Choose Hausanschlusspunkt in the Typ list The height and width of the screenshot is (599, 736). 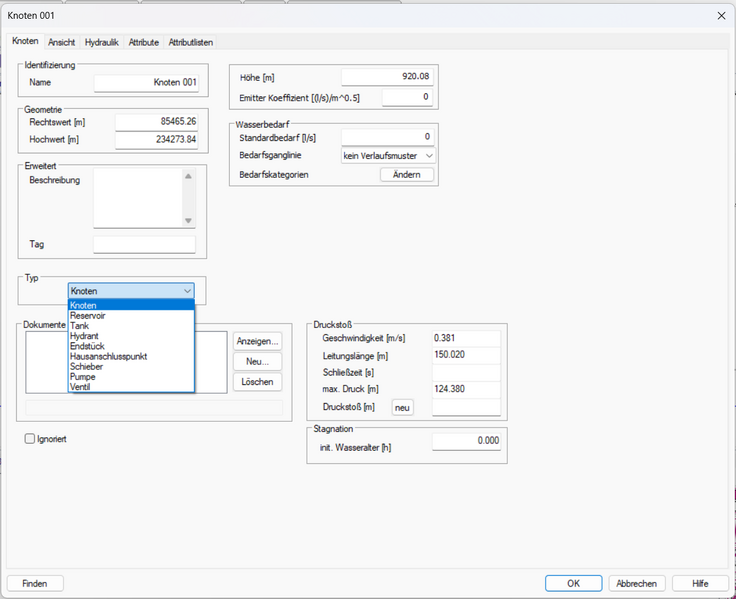pyautogui.click(x=131, y=356)
